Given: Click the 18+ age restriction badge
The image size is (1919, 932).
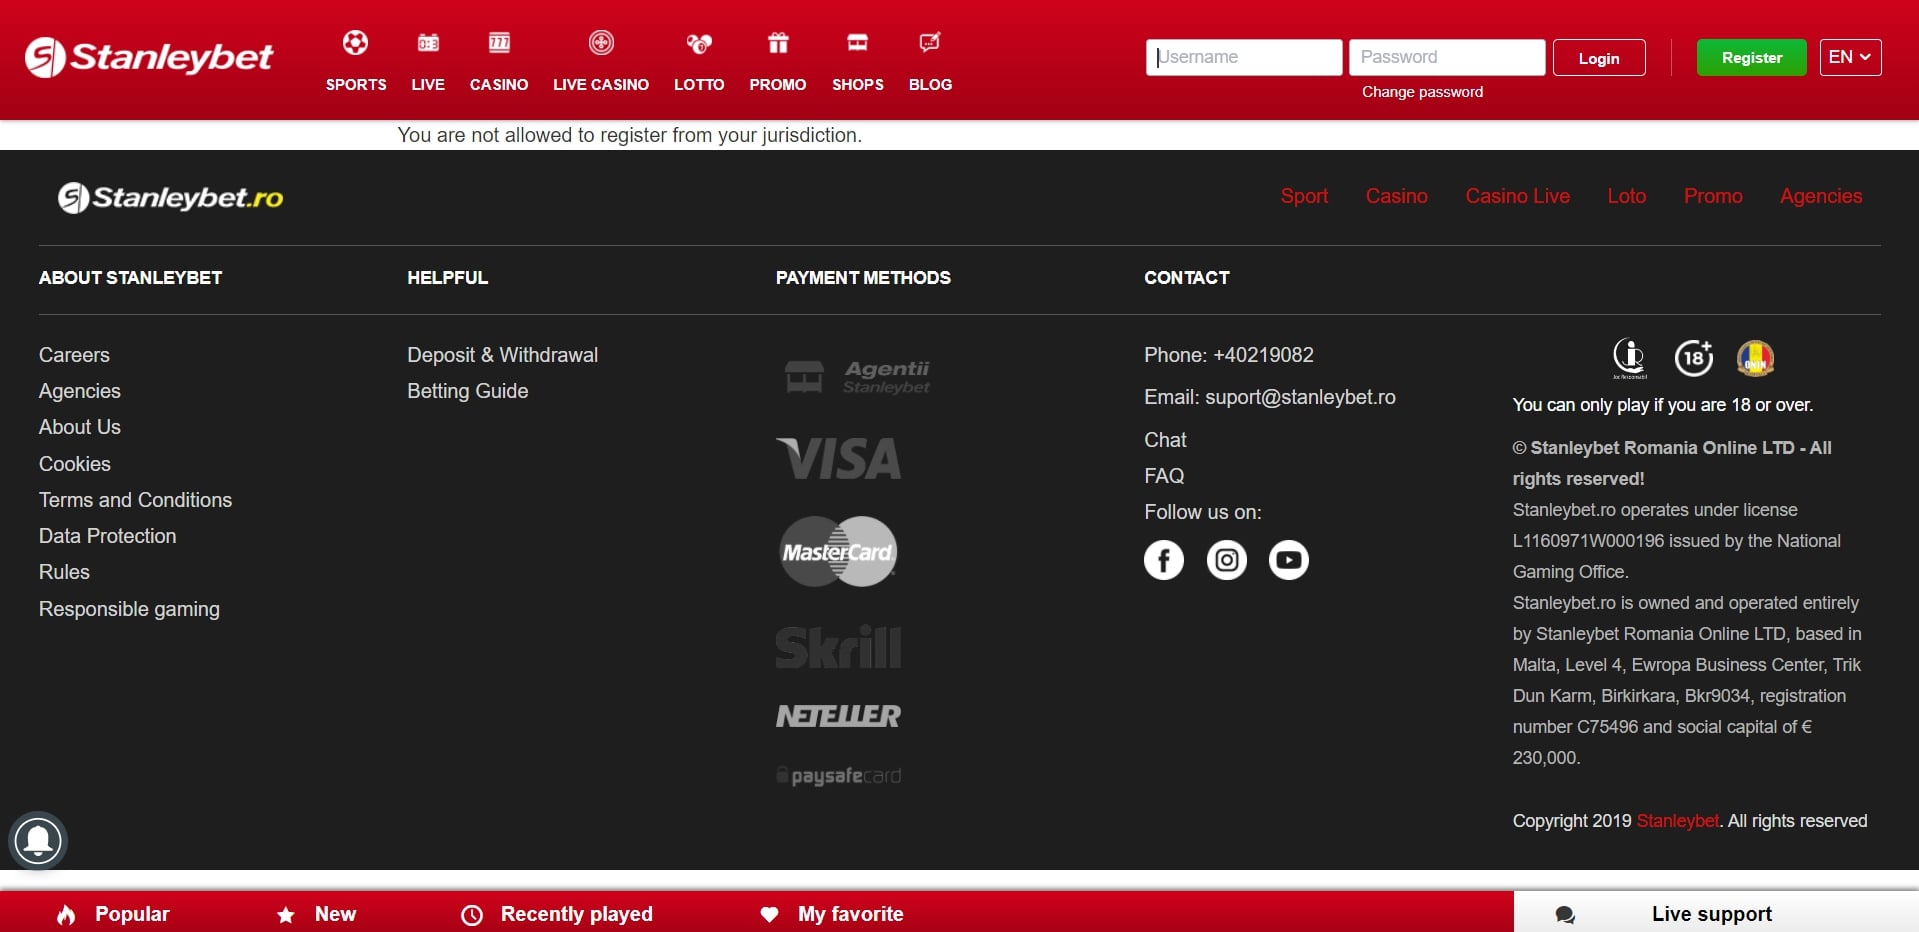Looking at the screenshot, I should (1694, 358).
